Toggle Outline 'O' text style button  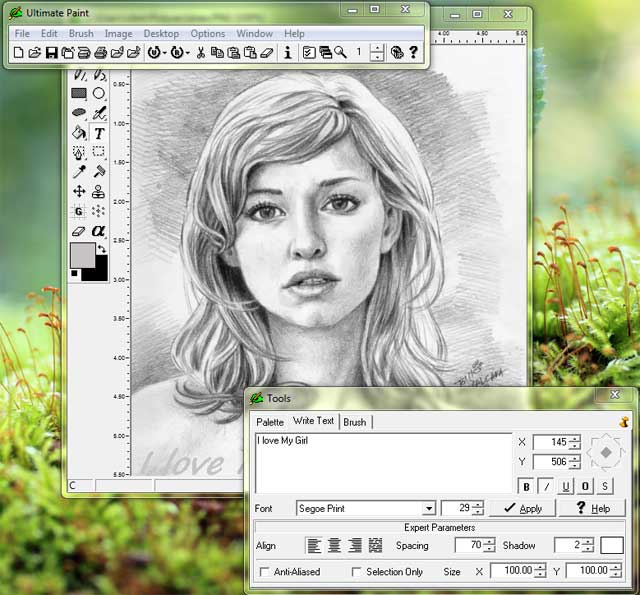point(585,486)
